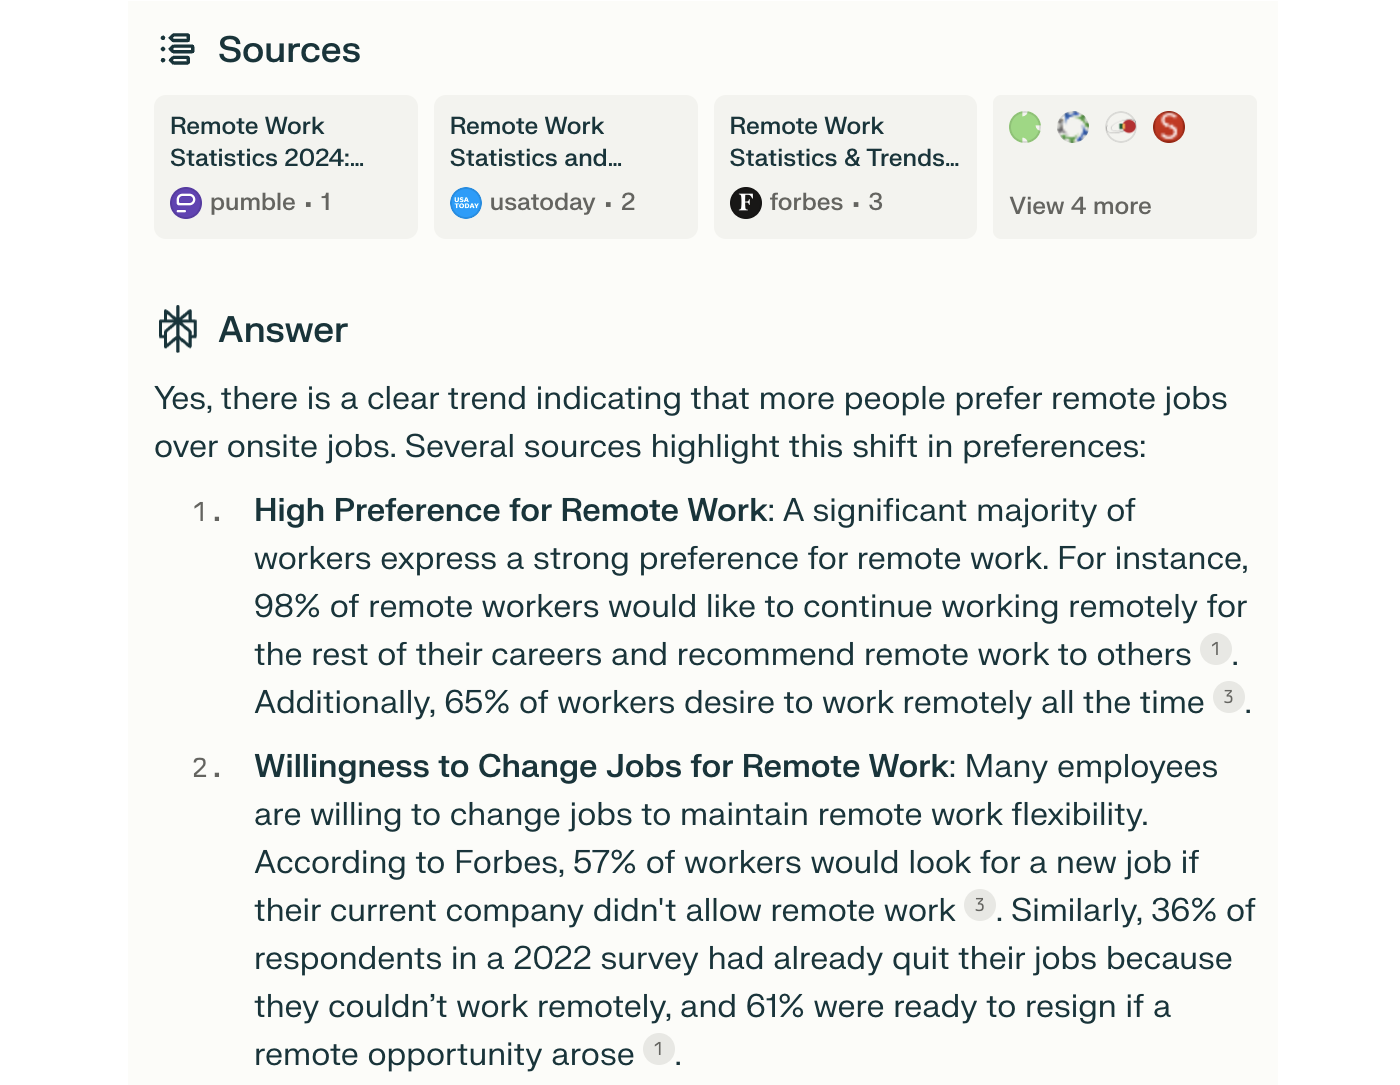Click the red S favicon in View 4 more
Image resolution: width=1400 pixels, height=1085 pixels.
(1168, 127)
